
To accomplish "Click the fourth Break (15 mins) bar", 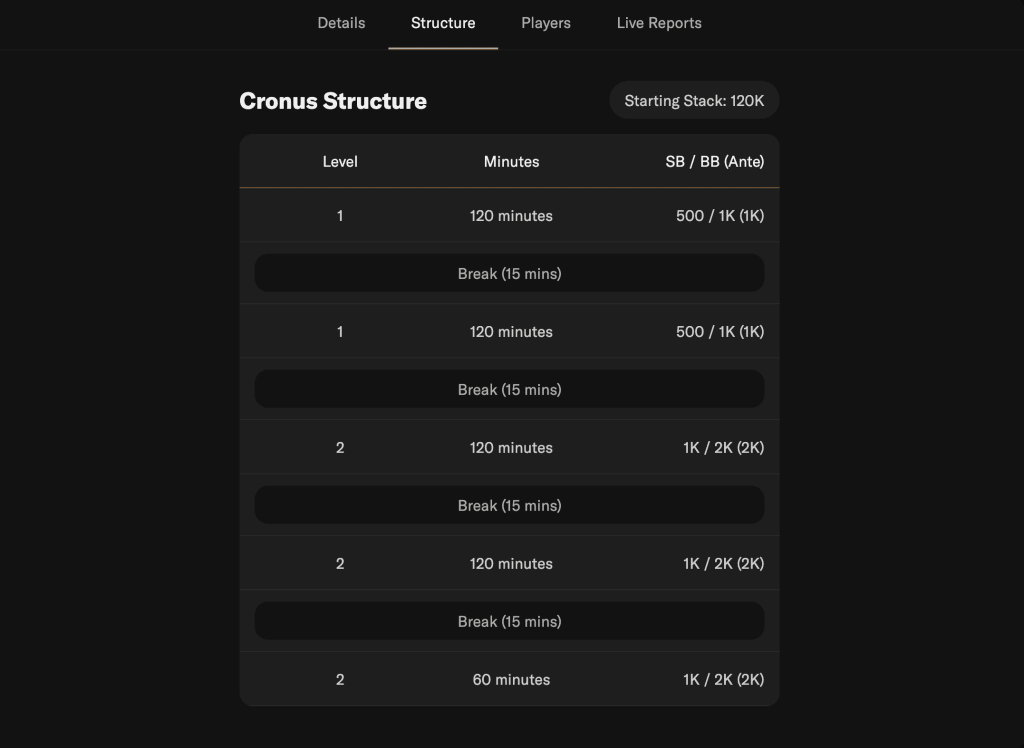I will pyautogui.click(x=509, y=621).
